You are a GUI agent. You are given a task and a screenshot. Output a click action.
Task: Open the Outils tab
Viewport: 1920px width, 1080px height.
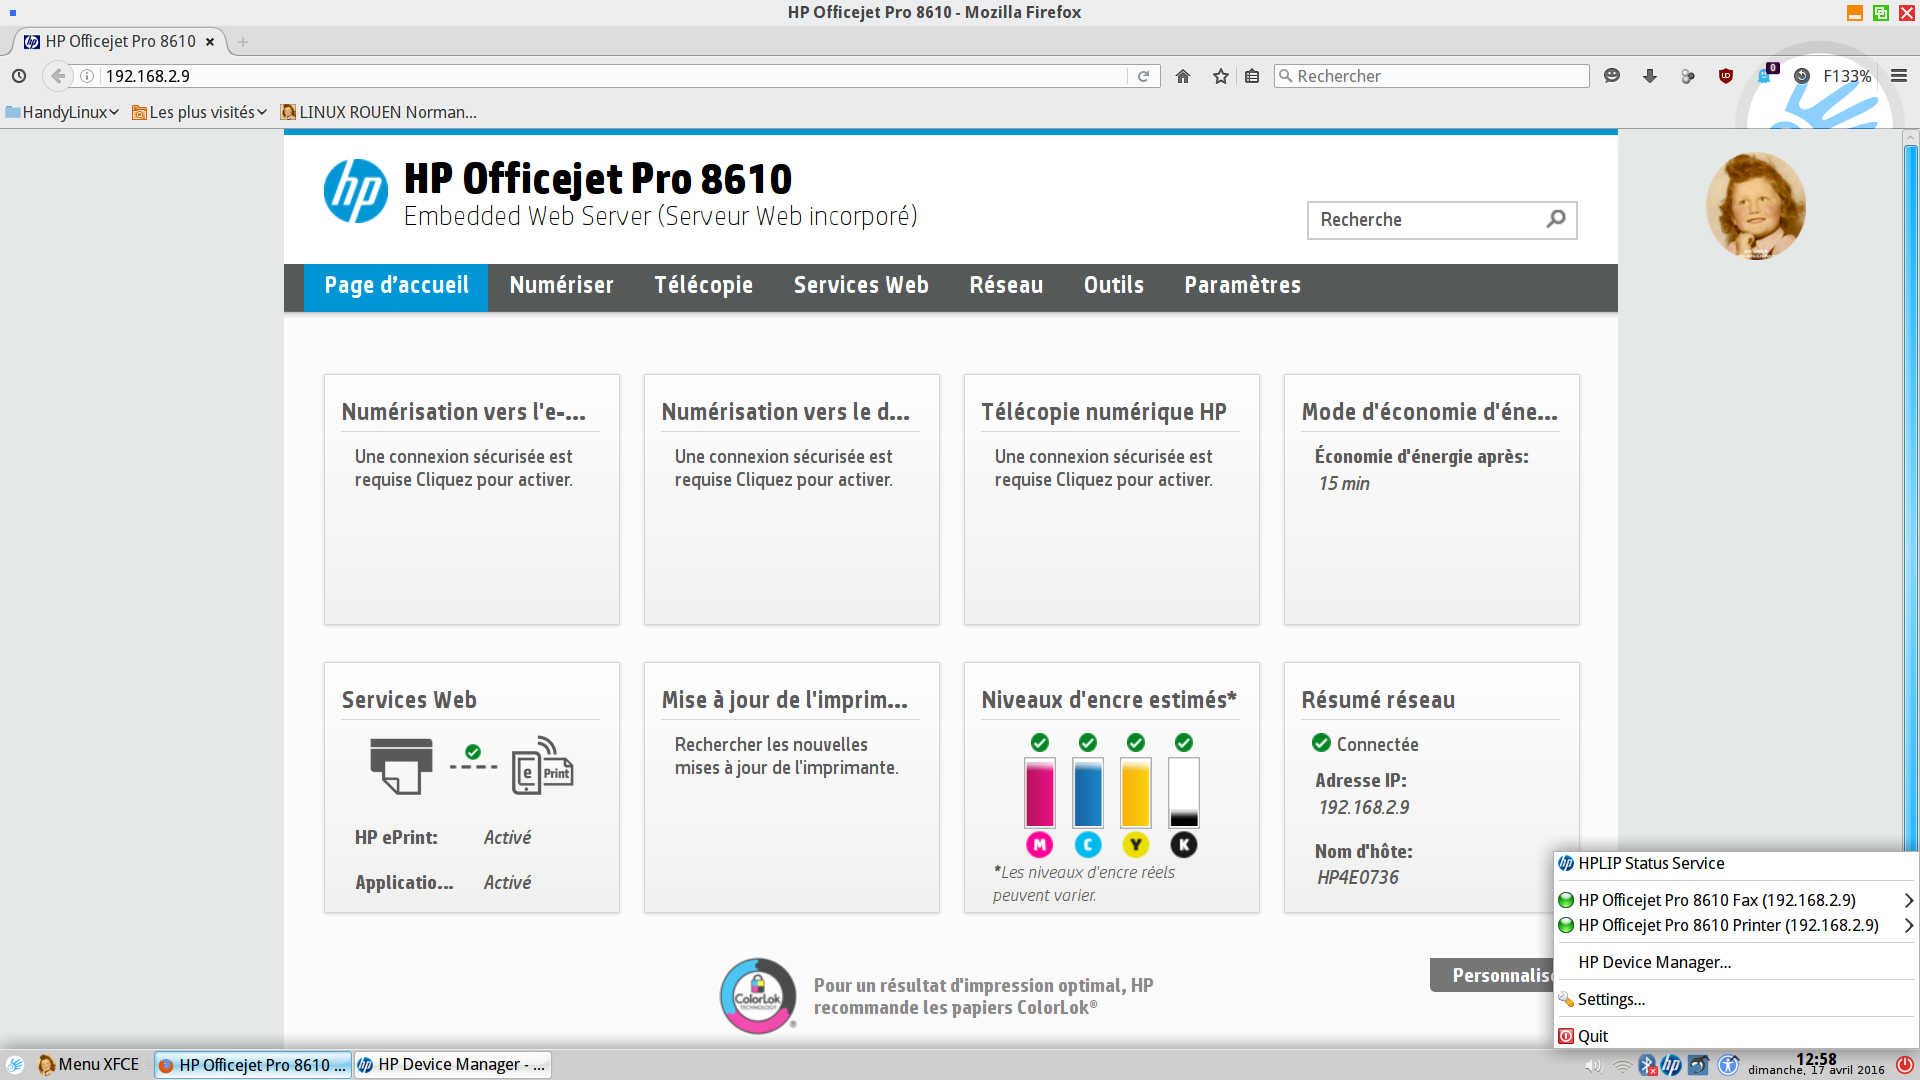tap(1113, 286)
